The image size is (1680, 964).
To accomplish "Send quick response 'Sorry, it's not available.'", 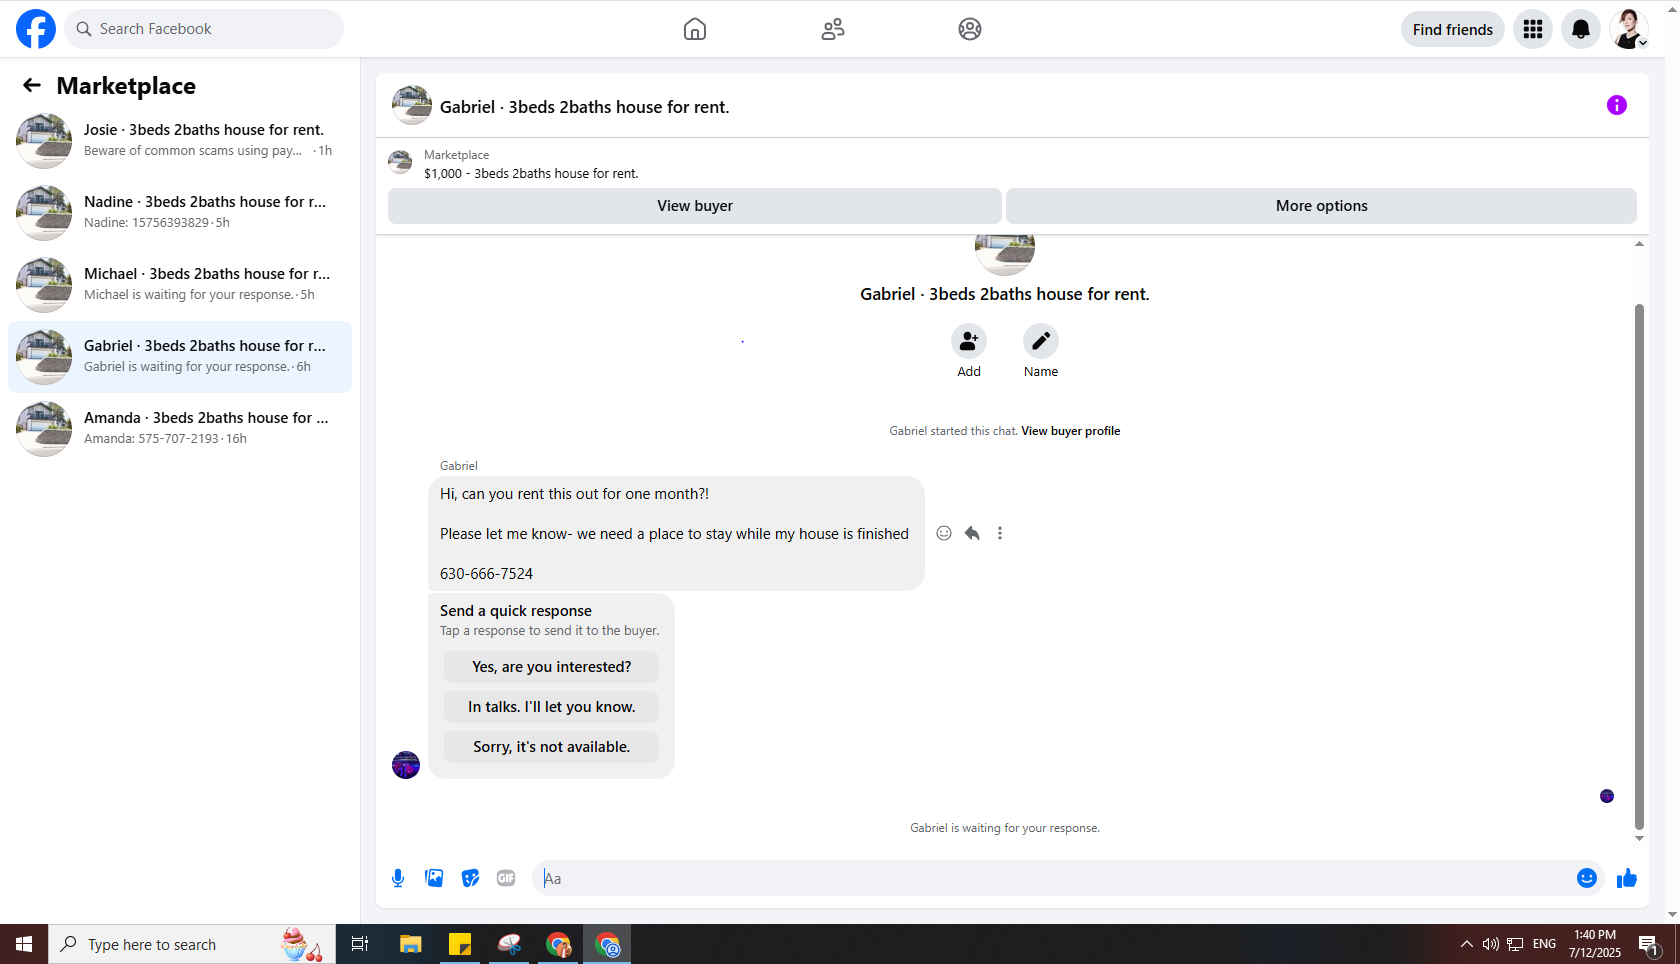I will [552, 747].
